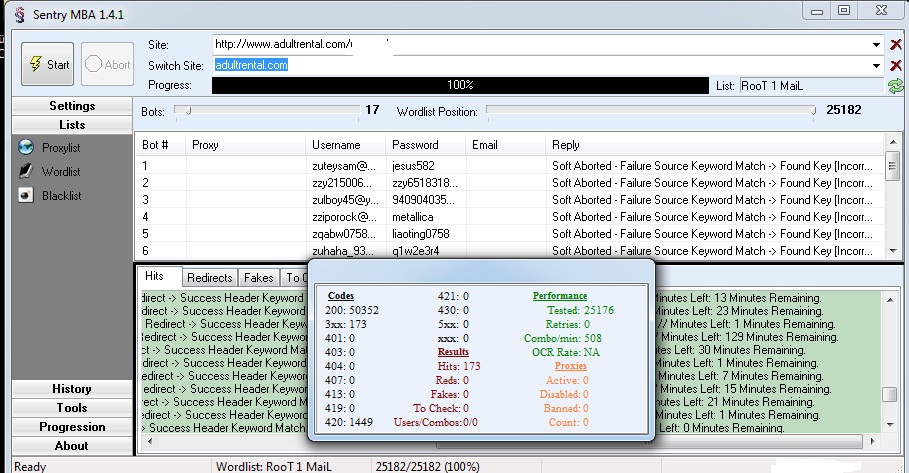The width and height of the screenshot is (909, 473).
Task: Click the Abort button
Action: coord(107,64)
